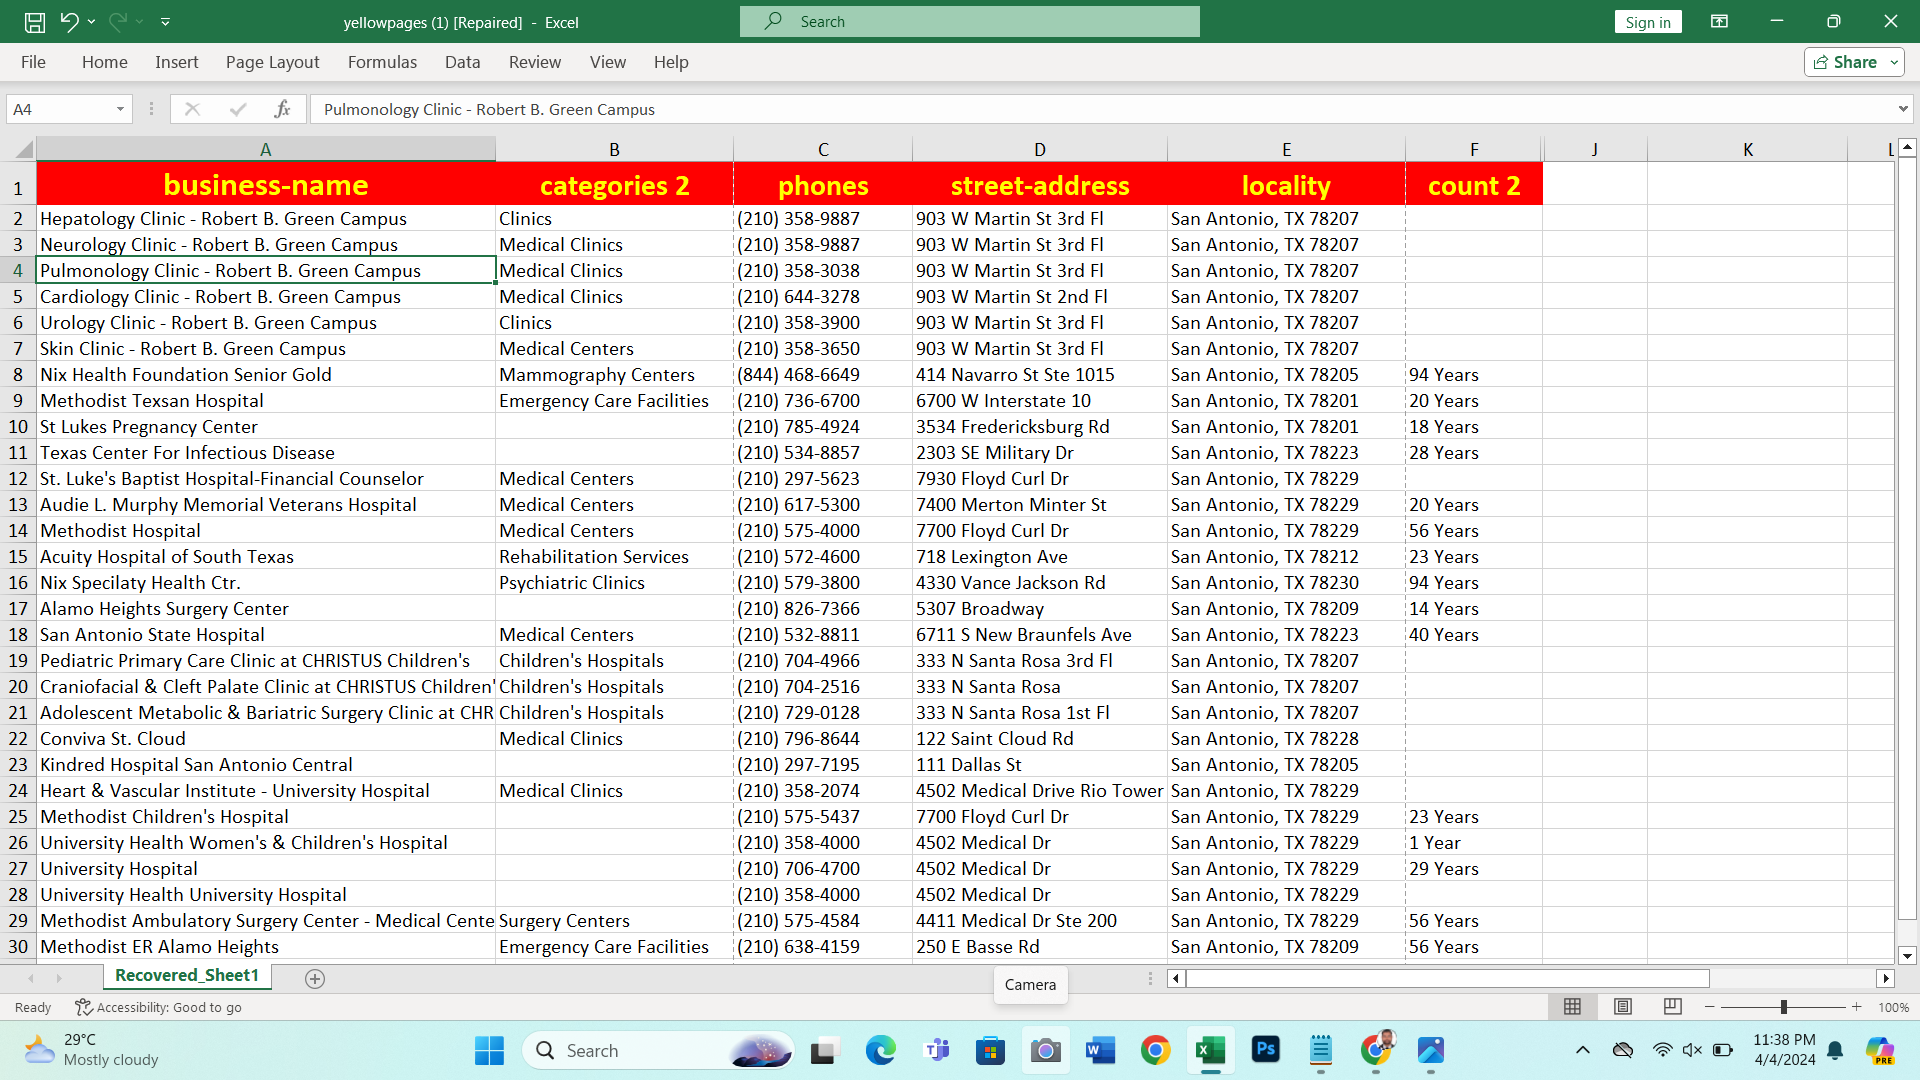The height and width of the screenshot is (1080, 1920).
Task: Click the Save icon in title bar
Action: tap(34, 21)
